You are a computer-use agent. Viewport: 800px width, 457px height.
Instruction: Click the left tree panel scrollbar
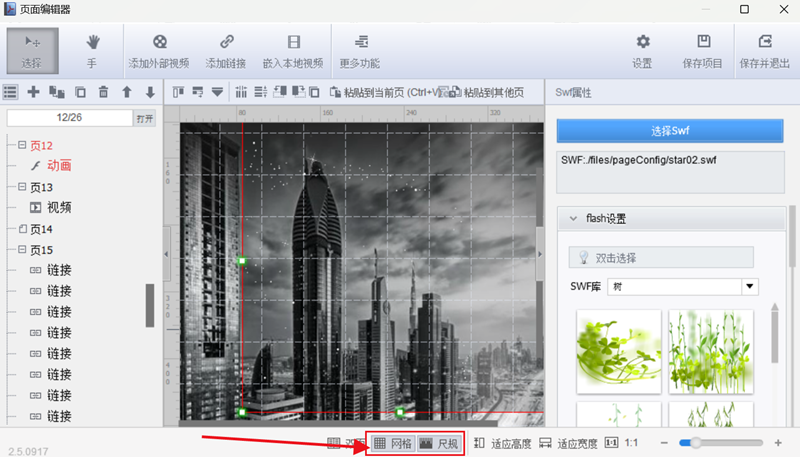point(150,306)
